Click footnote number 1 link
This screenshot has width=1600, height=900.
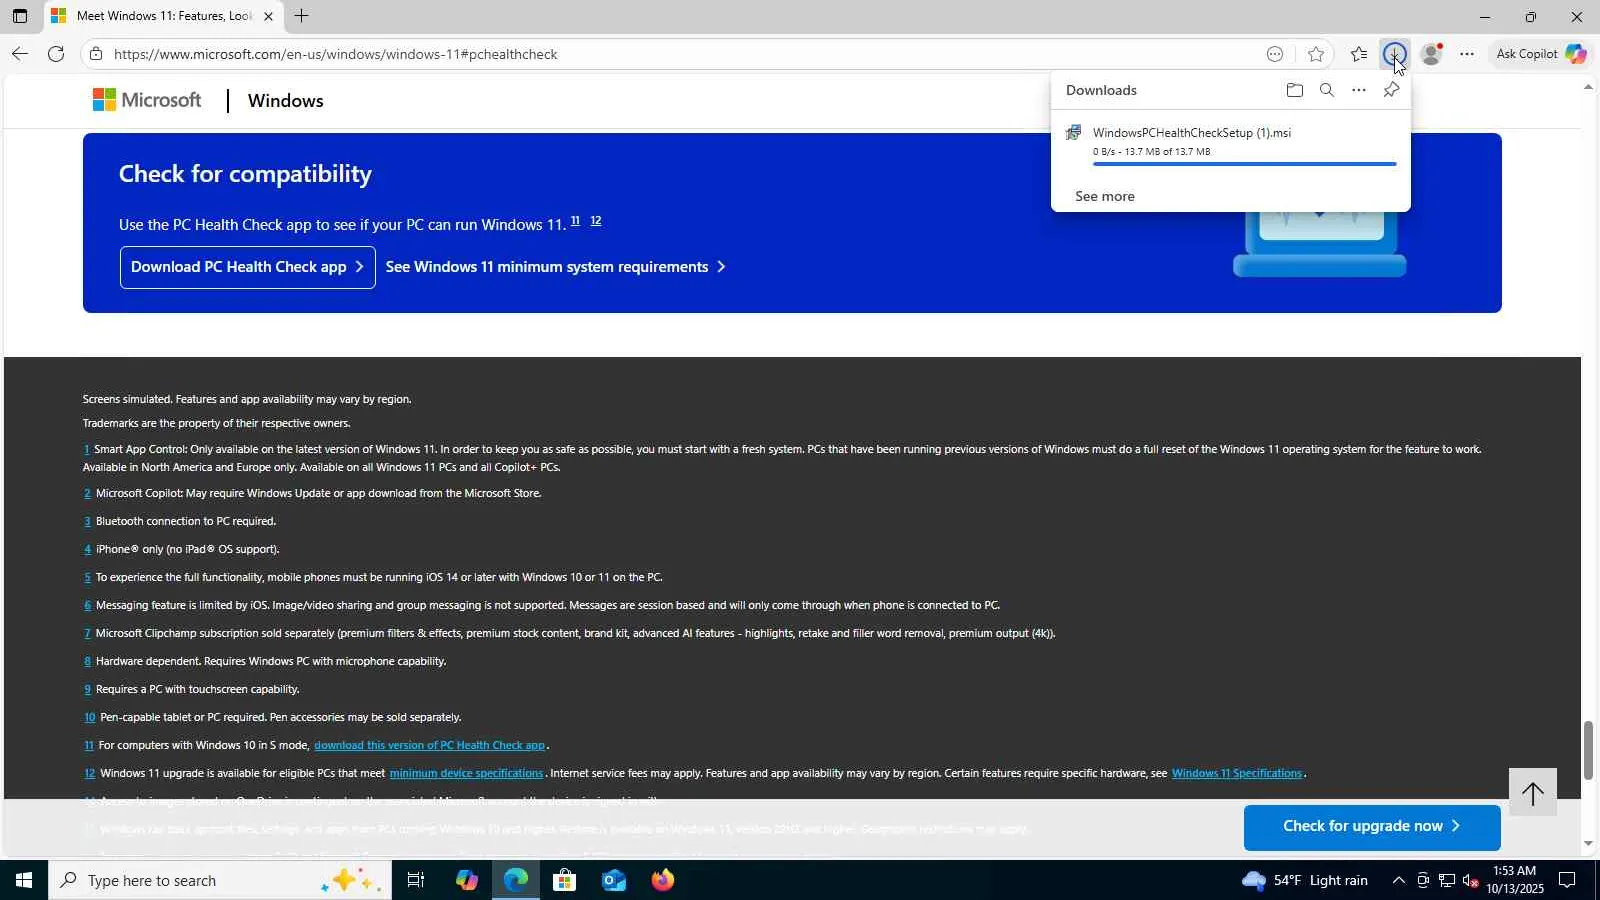[x=86, y=449]
